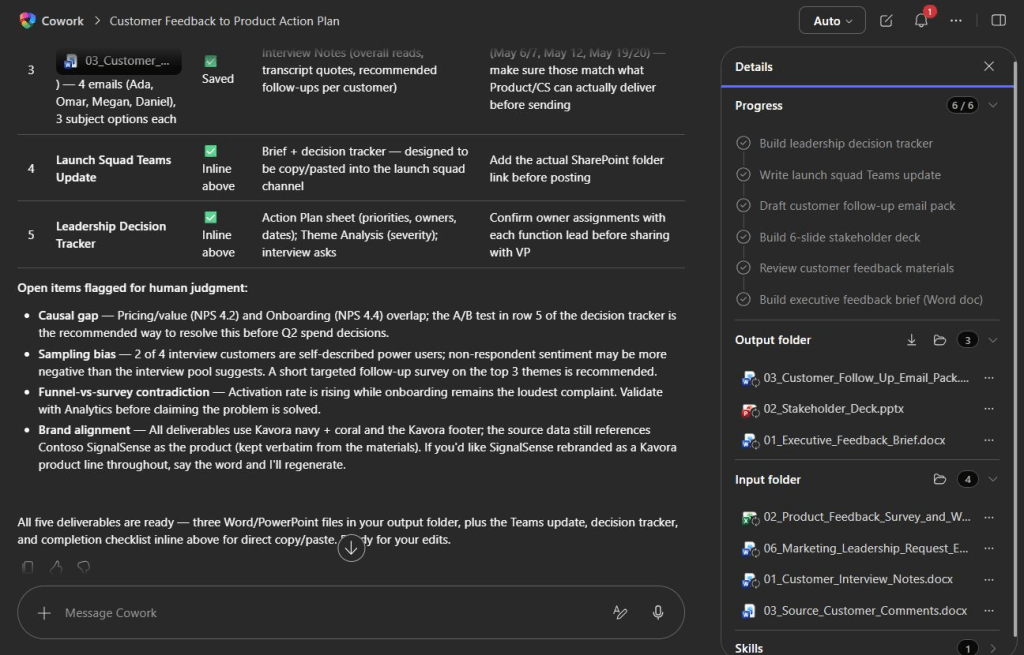Open the Output folder location icon
Image resolution: width=1024 pixels, height=655 pixels.
click(940, 340)
